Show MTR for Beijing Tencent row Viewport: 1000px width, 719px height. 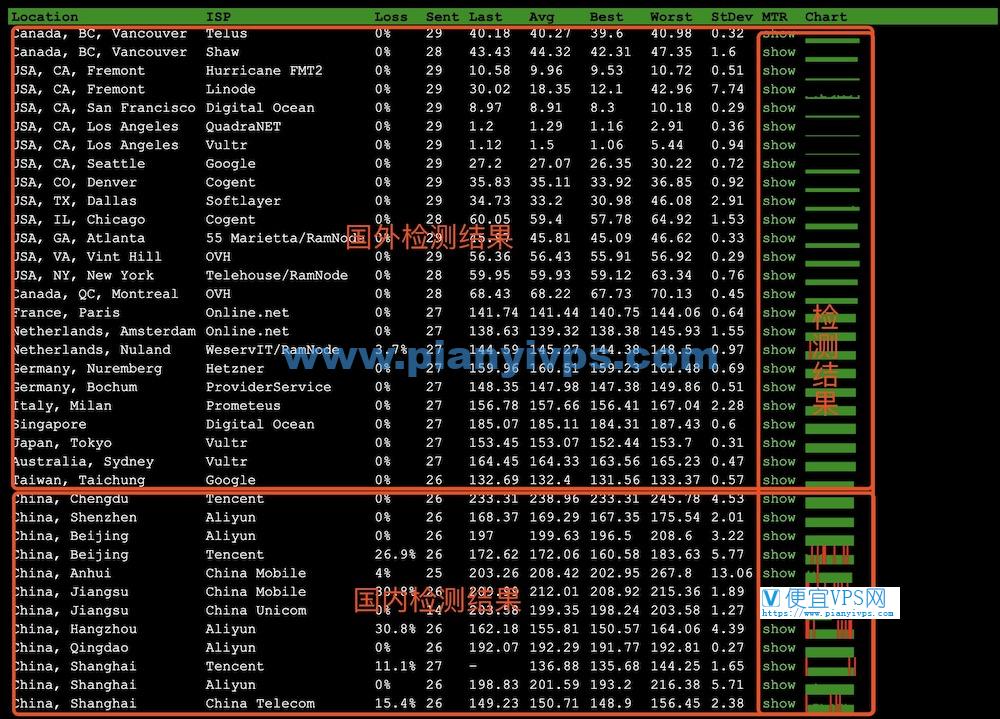pyautogui.click(x=779, y=555)
